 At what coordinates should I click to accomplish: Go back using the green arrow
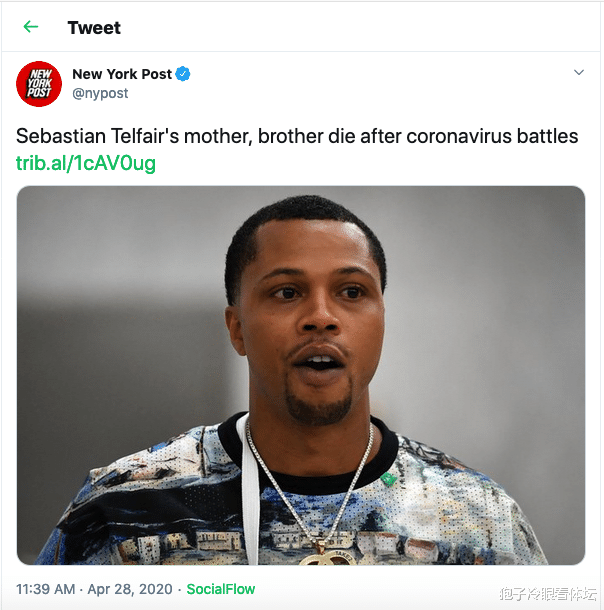tap(31, 27)
